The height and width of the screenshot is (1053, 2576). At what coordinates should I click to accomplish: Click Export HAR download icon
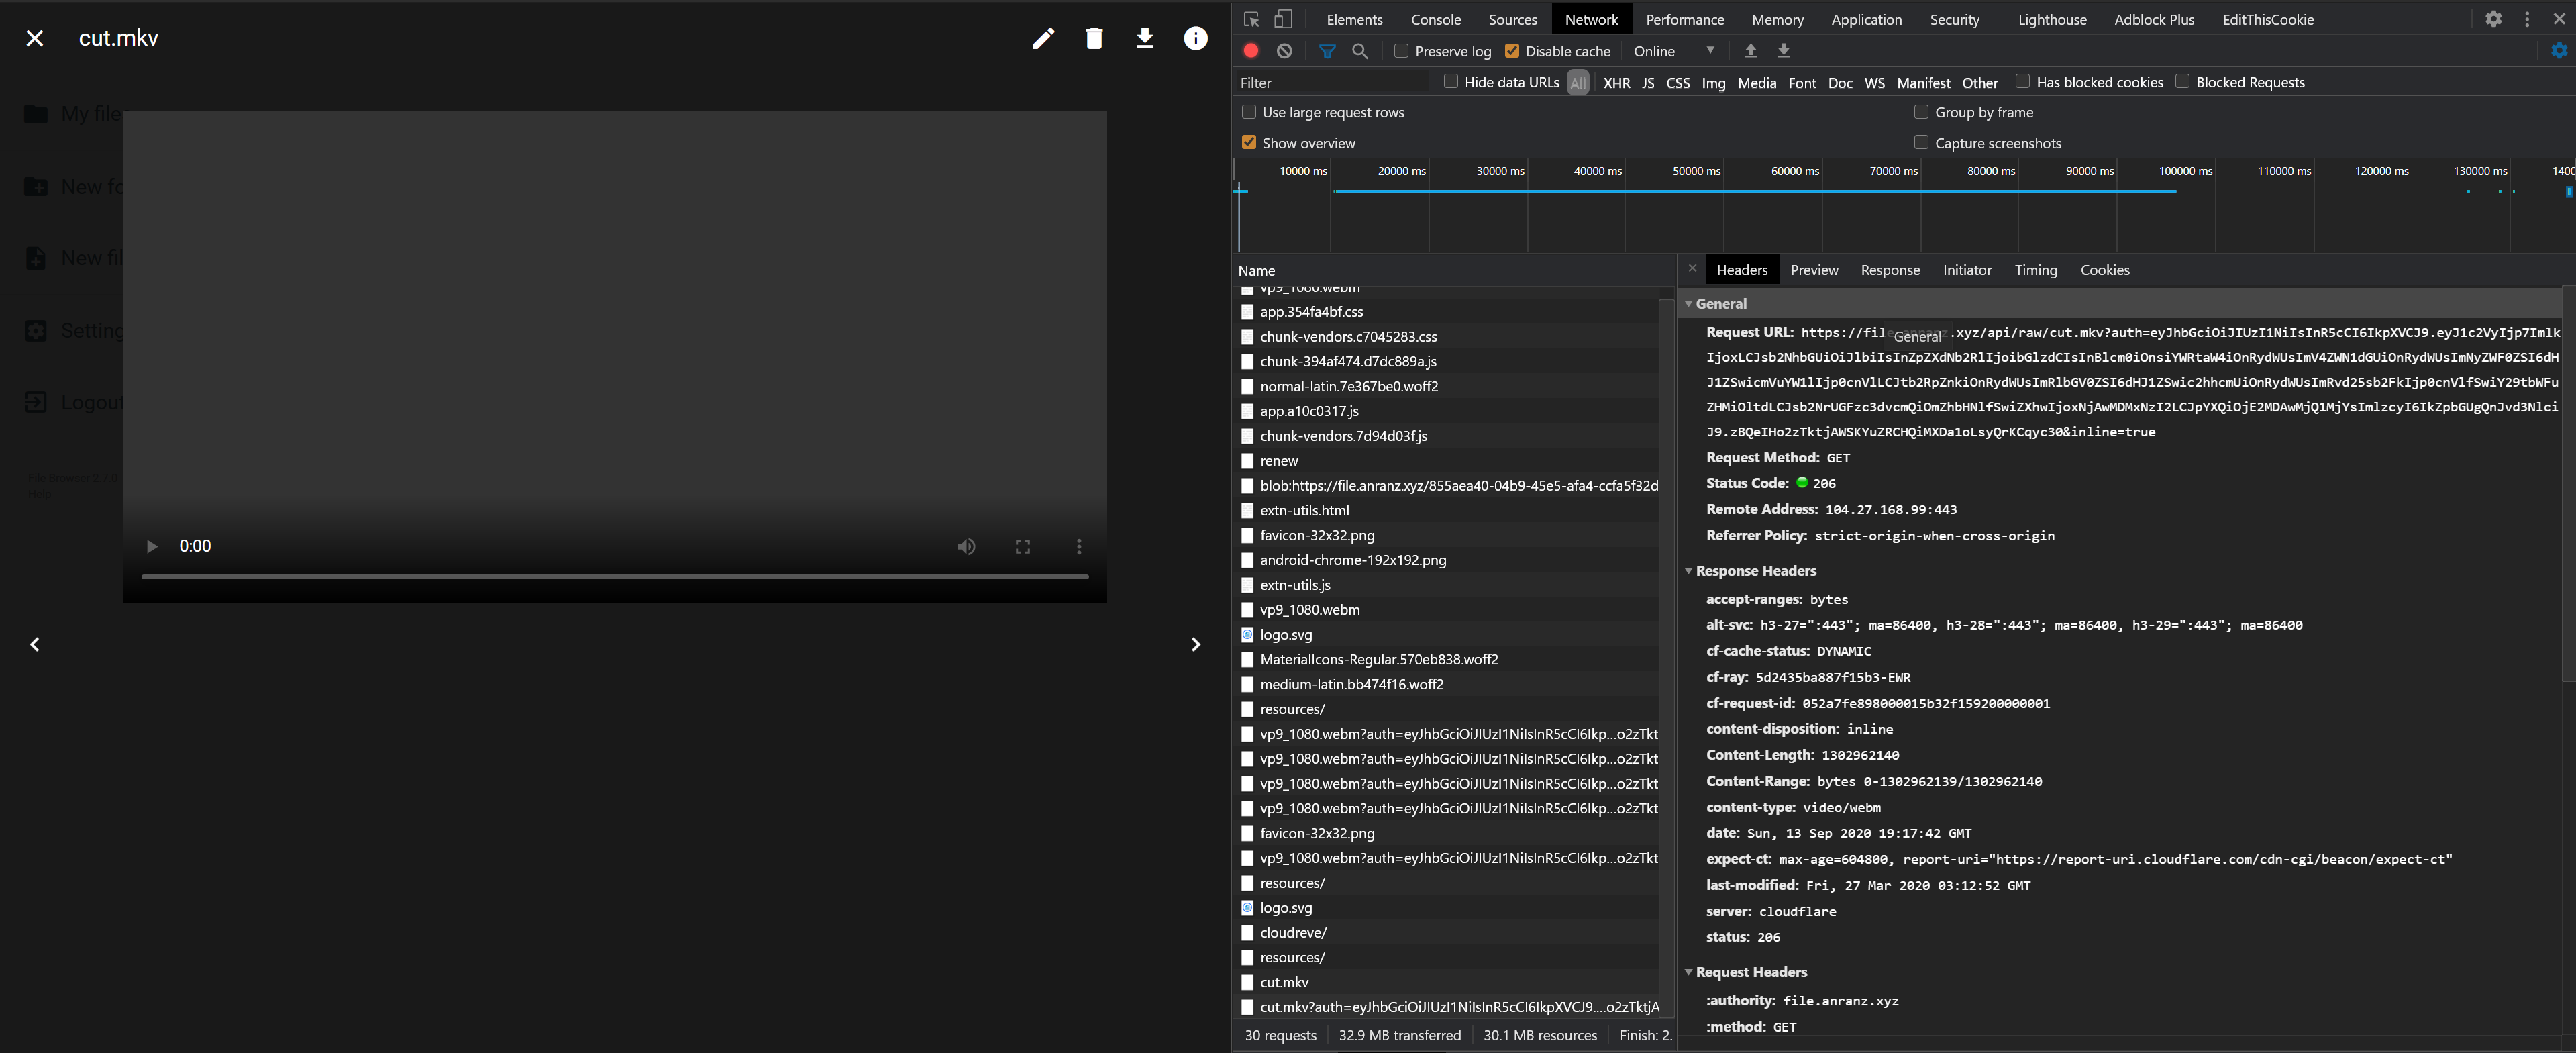pos(1783,50)
